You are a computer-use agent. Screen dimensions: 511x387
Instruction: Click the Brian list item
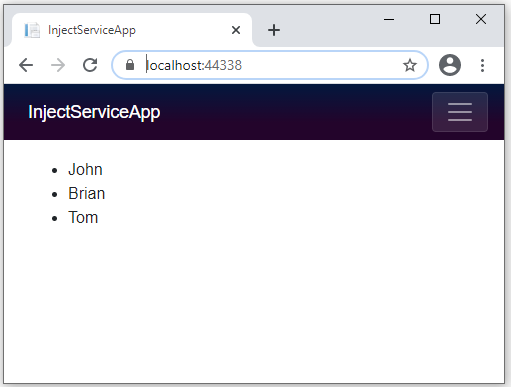point(87,193)
